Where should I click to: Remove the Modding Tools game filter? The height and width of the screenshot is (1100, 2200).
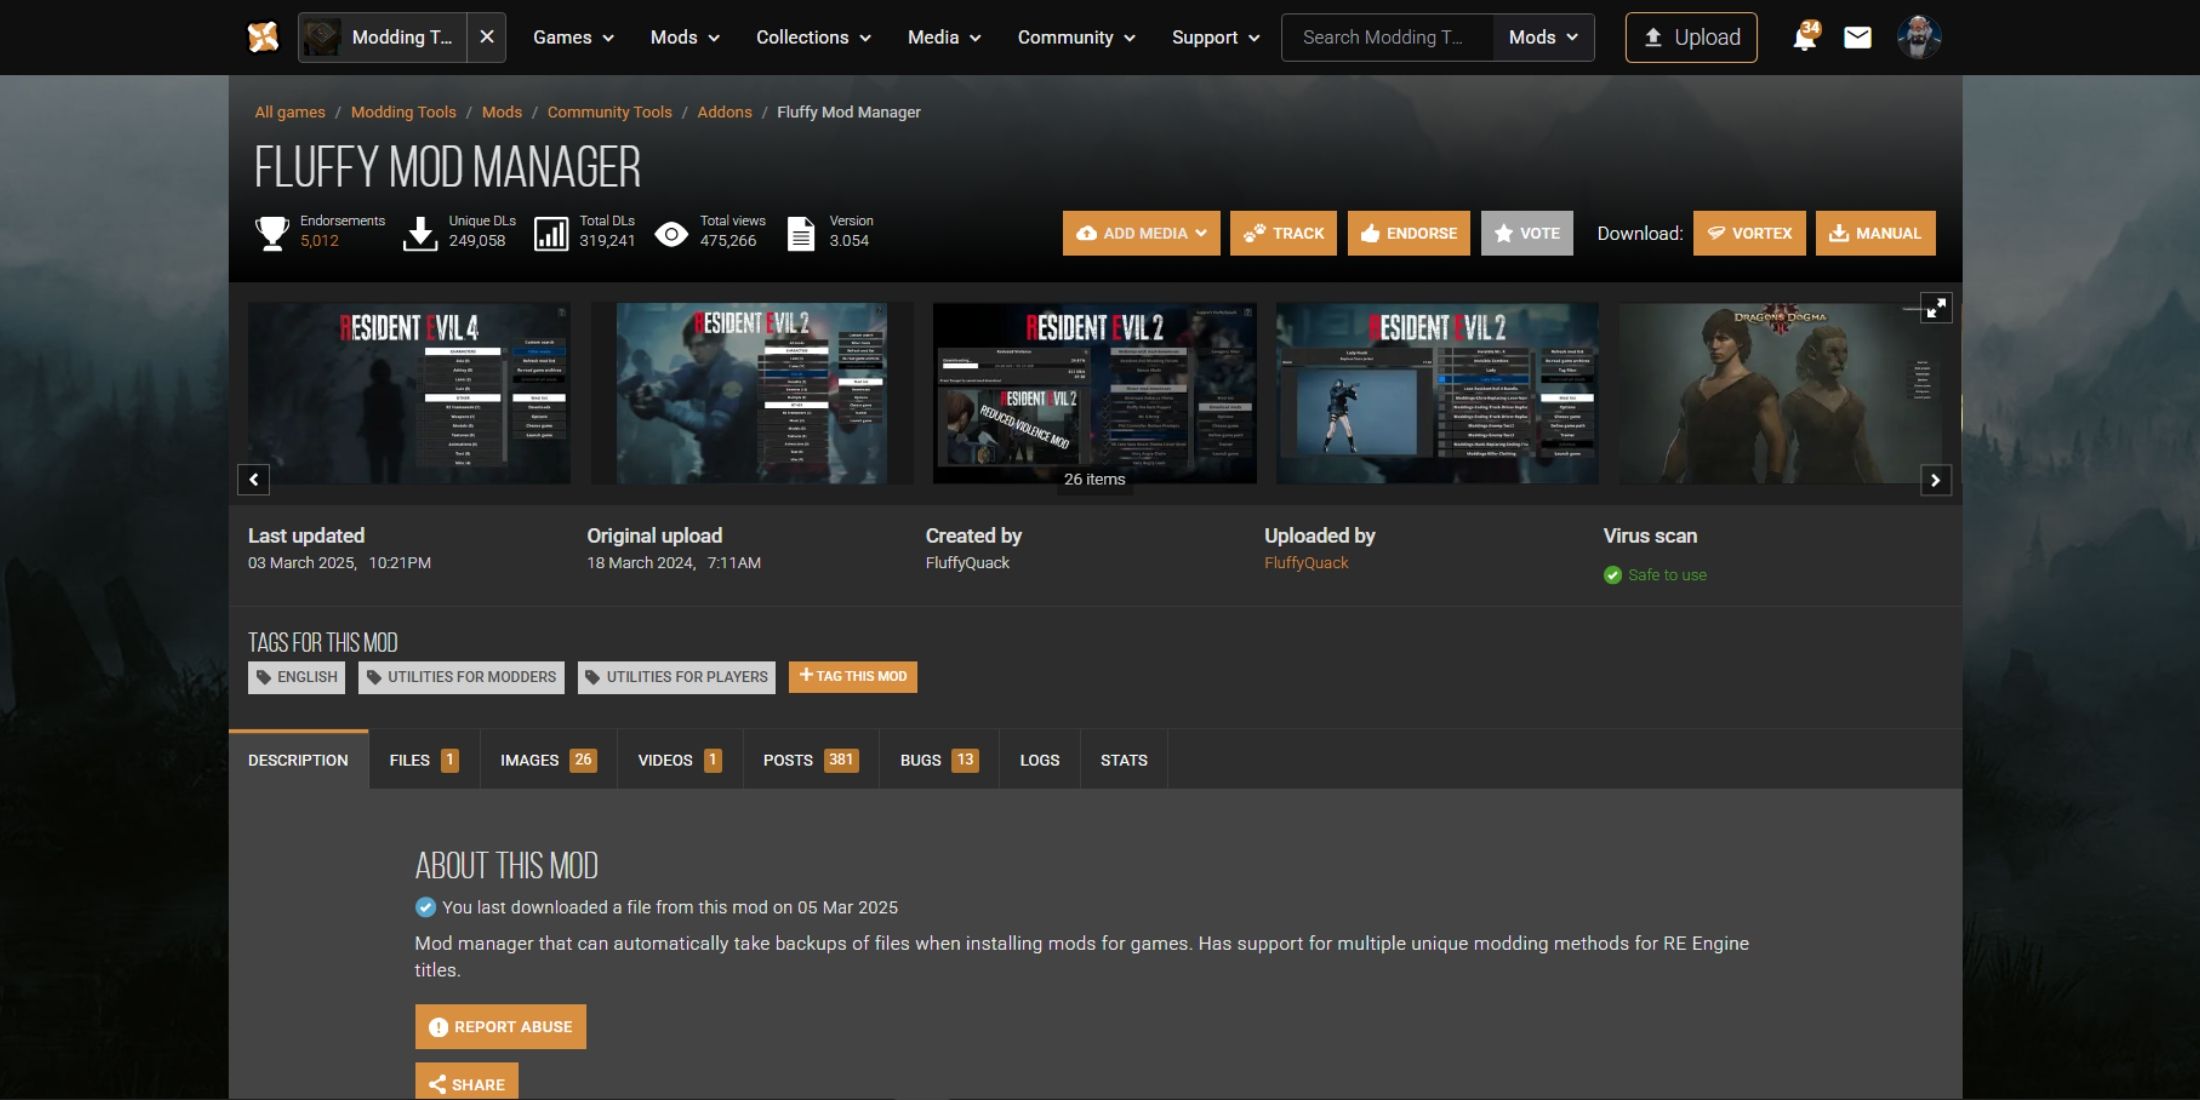[x=486, y=37]
